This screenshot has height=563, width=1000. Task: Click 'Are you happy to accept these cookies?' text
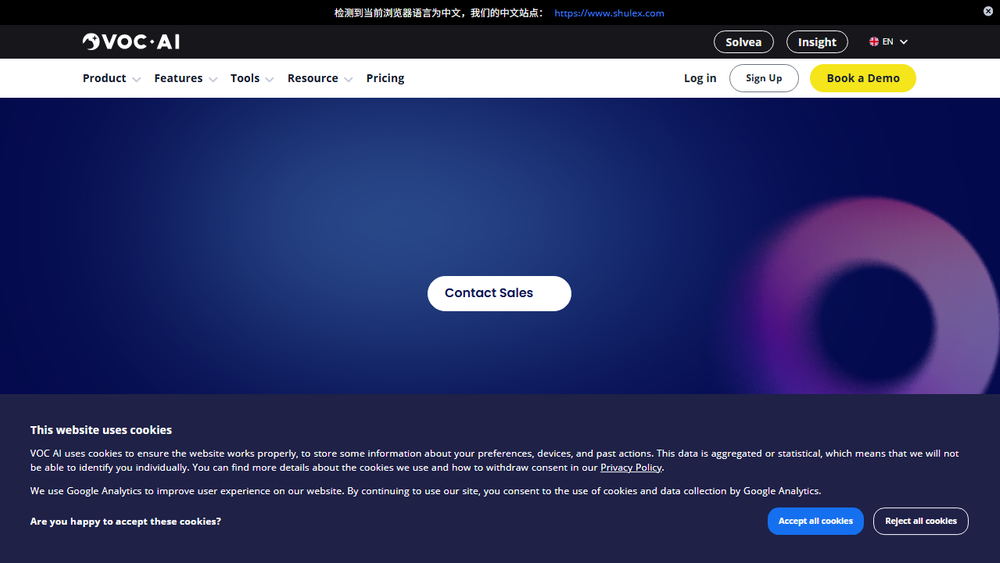(126, 521)
